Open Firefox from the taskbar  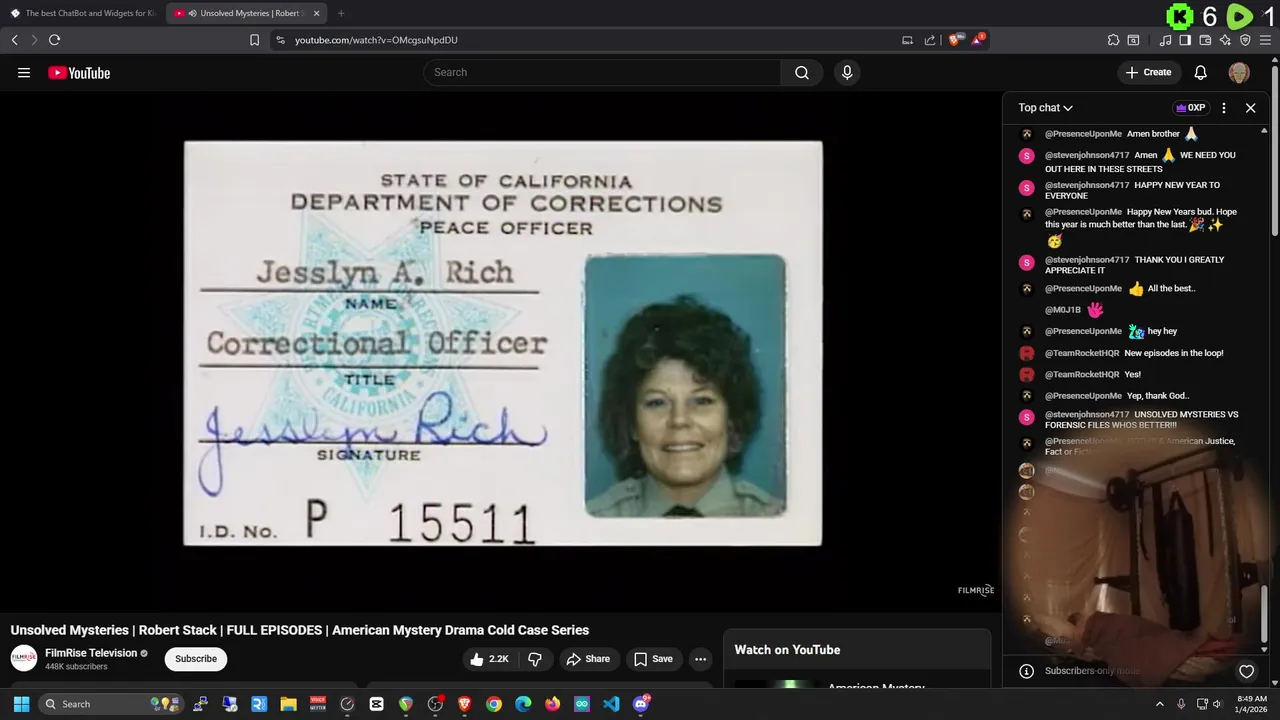click(x=552, y=704)
